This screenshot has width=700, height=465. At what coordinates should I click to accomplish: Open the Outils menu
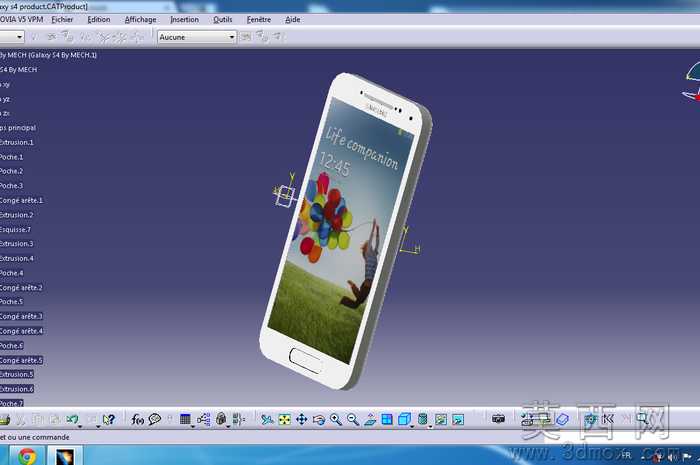coord(222,20)
